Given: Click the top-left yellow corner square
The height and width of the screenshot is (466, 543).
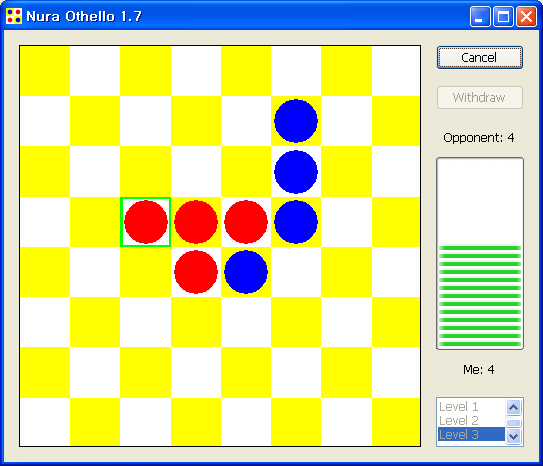Looking at the screenshot, I should coord(45,71).
